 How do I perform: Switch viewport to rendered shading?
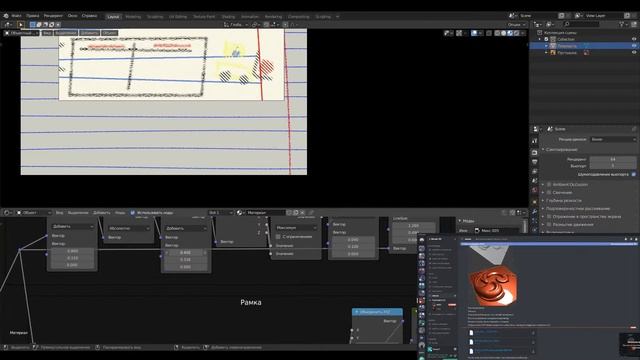click(x=516, y=33)
